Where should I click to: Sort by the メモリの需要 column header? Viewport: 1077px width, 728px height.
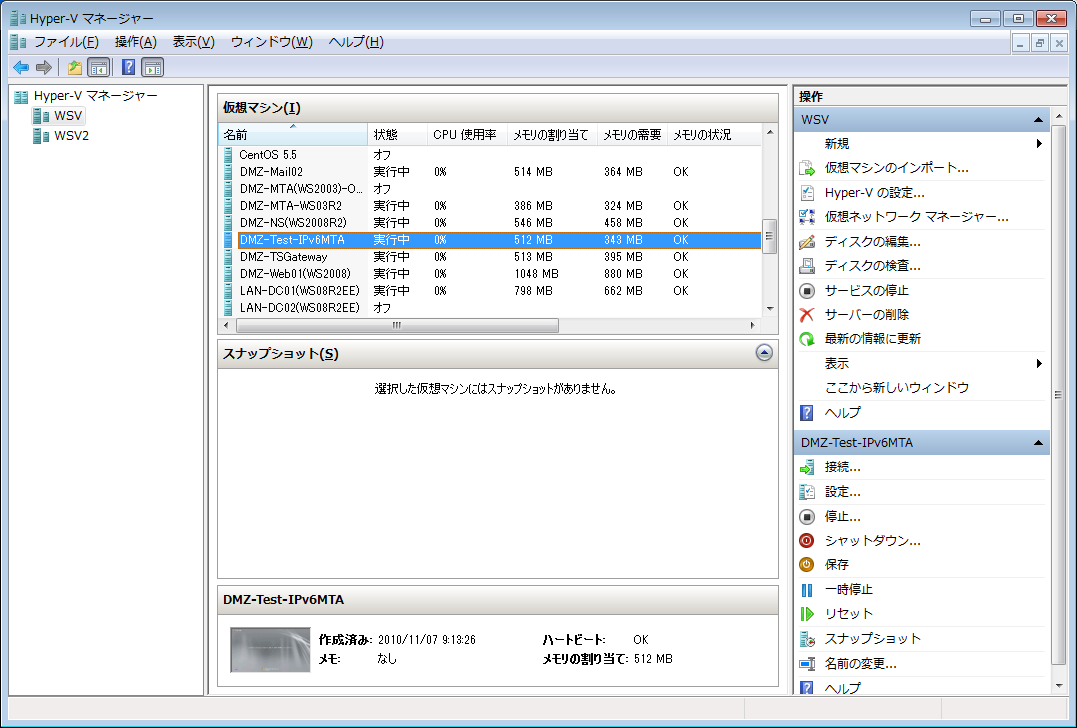coord(632,135)
